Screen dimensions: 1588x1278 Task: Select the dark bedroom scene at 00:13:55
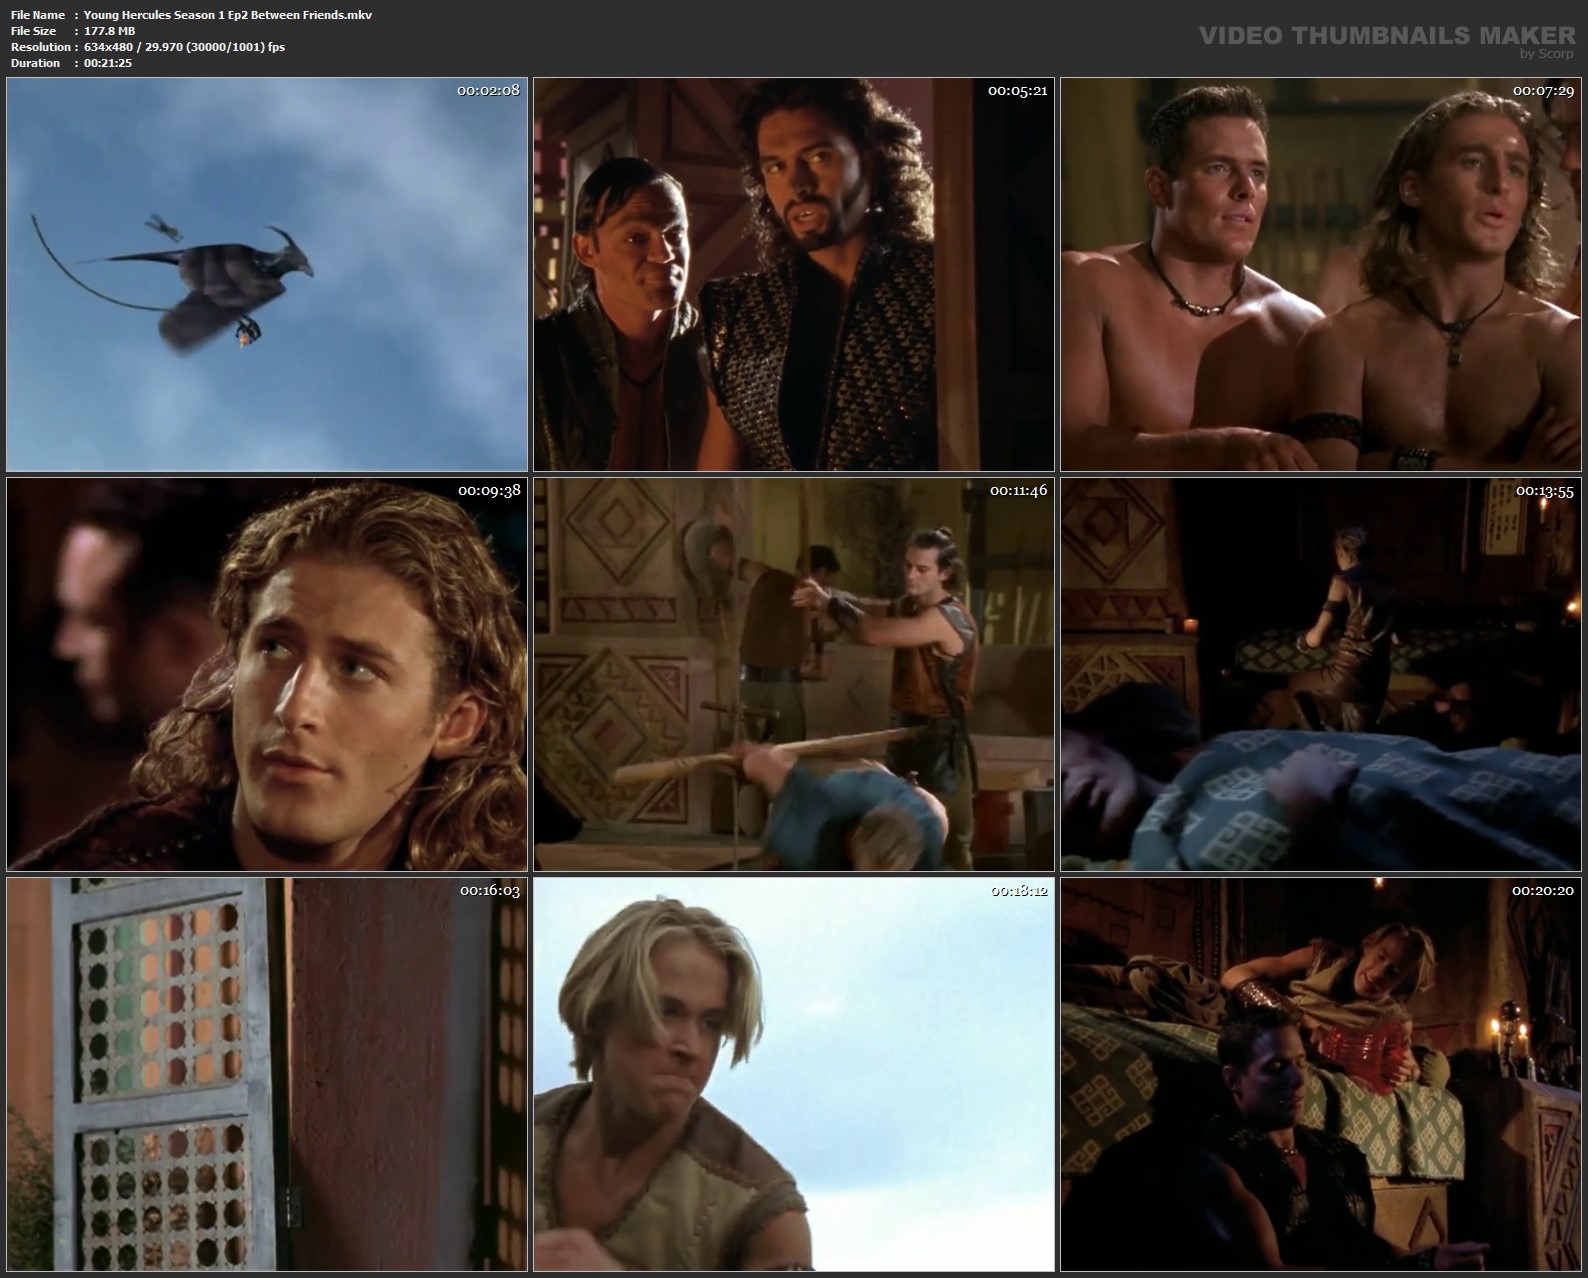point(1321,674)
